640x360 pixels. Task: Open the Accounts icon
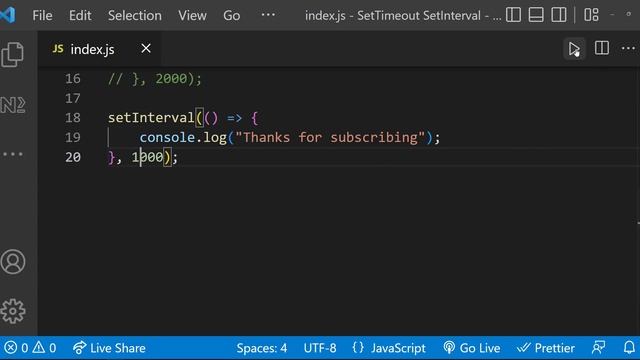(13, 262)
